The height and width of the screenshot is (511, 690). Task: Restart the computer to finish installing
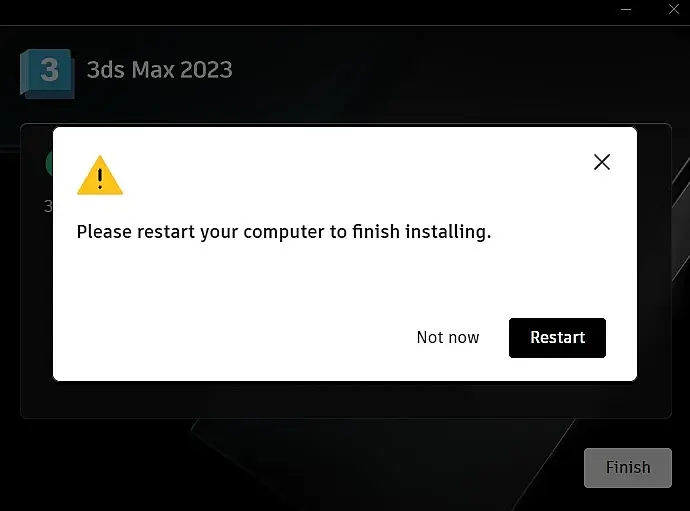click(557, 338)
